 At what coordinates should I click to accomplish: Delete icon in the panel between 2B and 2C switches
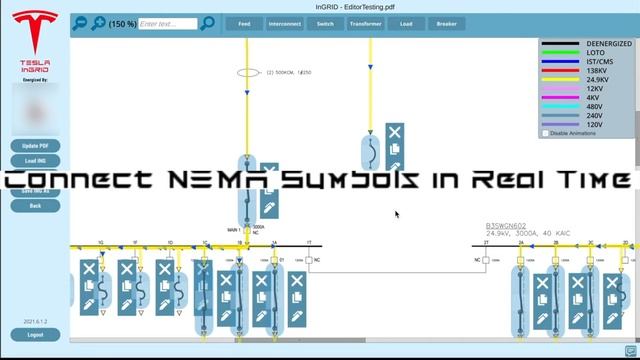(578, 282)
